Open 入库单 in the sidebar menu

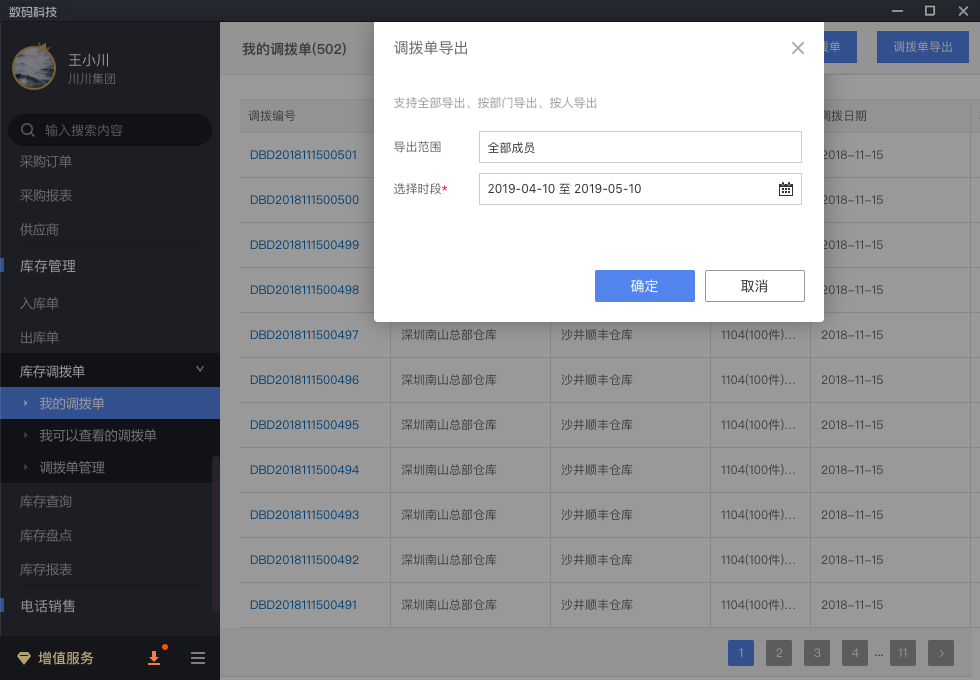pyautogui.click(x=40, y=303)
